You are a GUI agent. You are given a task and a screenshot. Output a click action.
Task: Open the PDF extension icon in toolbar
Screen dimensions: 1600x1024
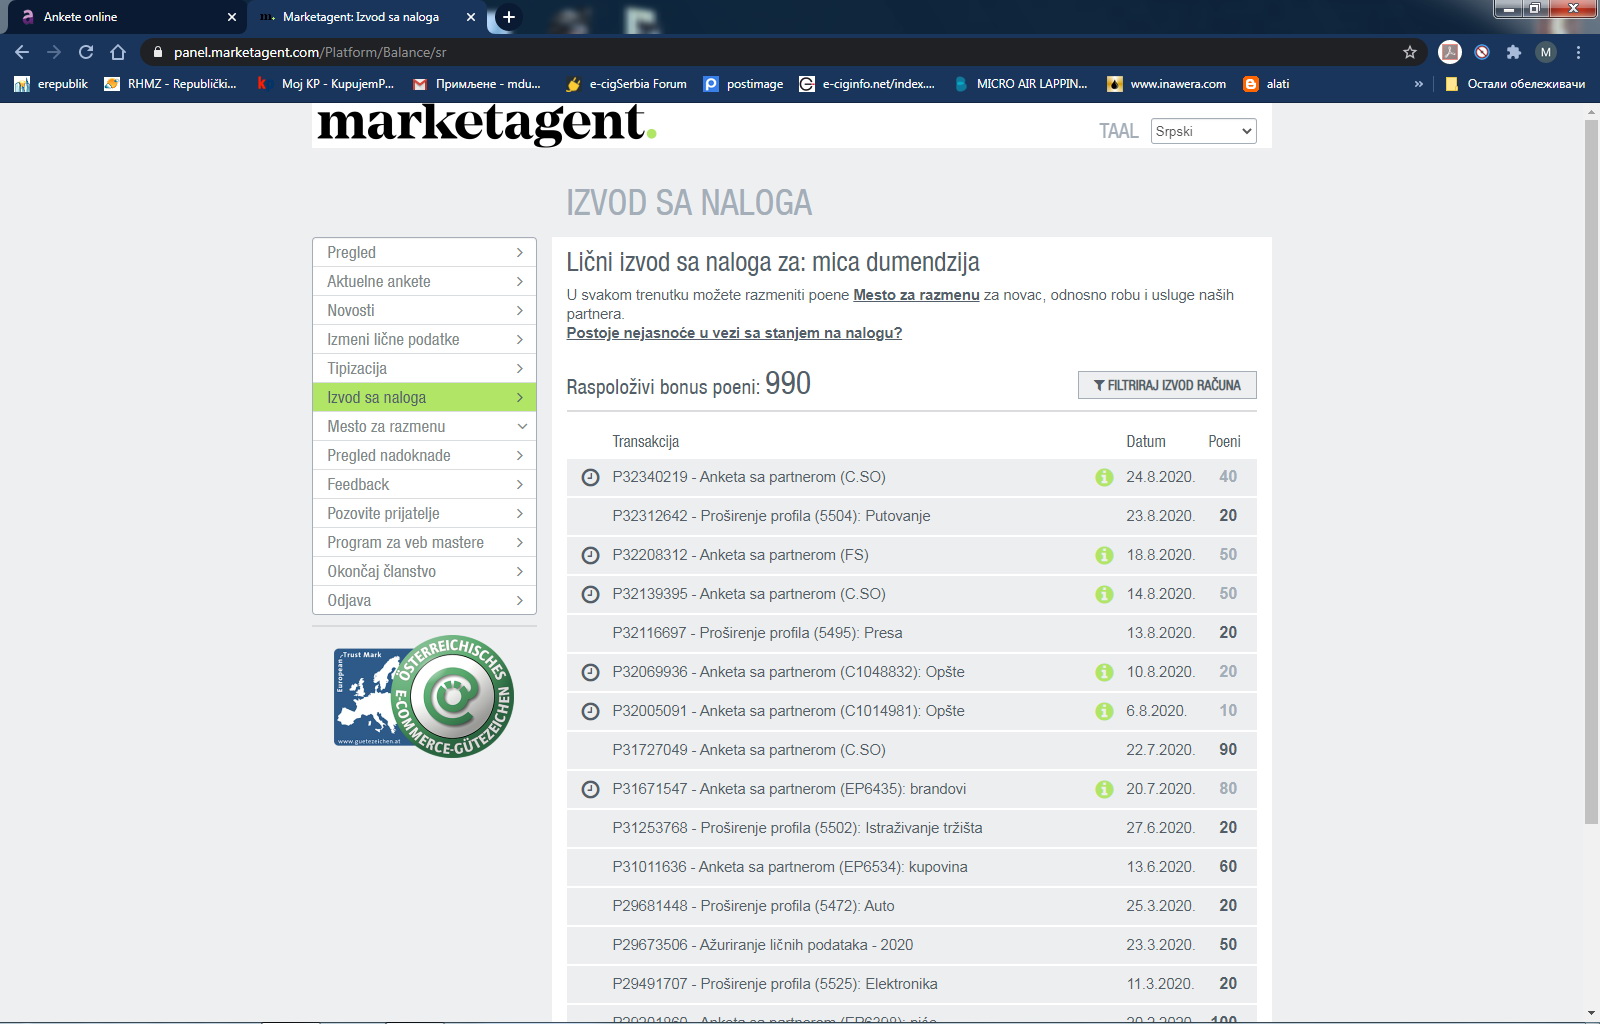point(1450,52)
